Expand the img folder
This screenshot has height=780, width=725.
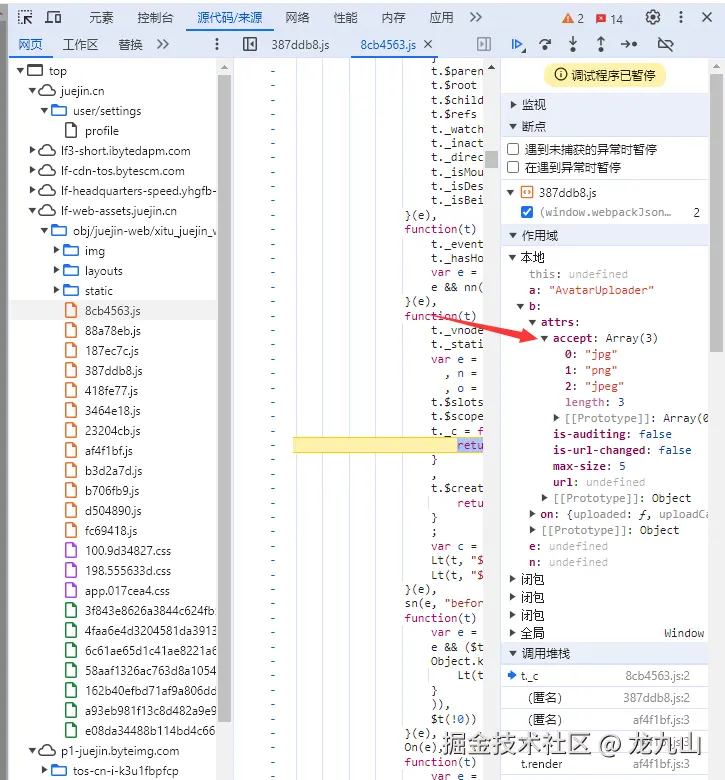pyautogui.click(x=57, y=250)
